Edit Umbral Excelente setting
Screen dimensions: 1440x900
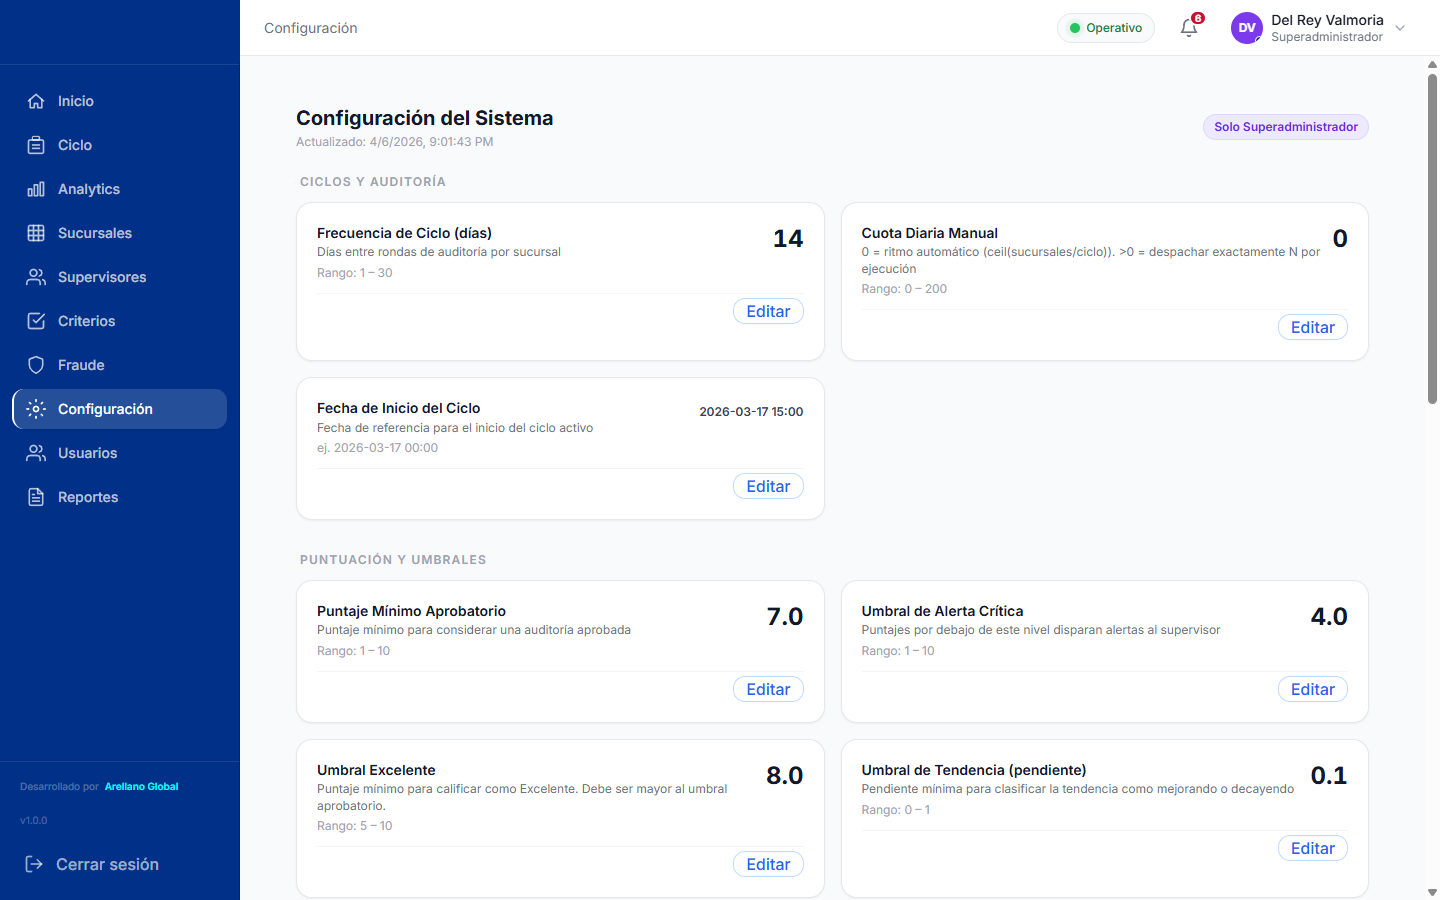coord(768,864)
